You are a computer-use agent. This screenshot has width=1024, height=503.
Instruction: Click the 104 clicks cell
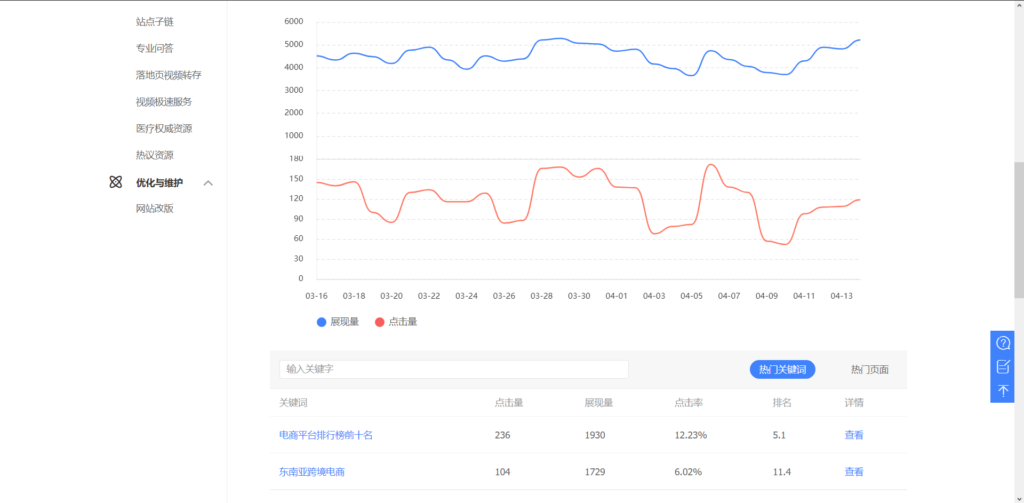click(x=502, y=472)
